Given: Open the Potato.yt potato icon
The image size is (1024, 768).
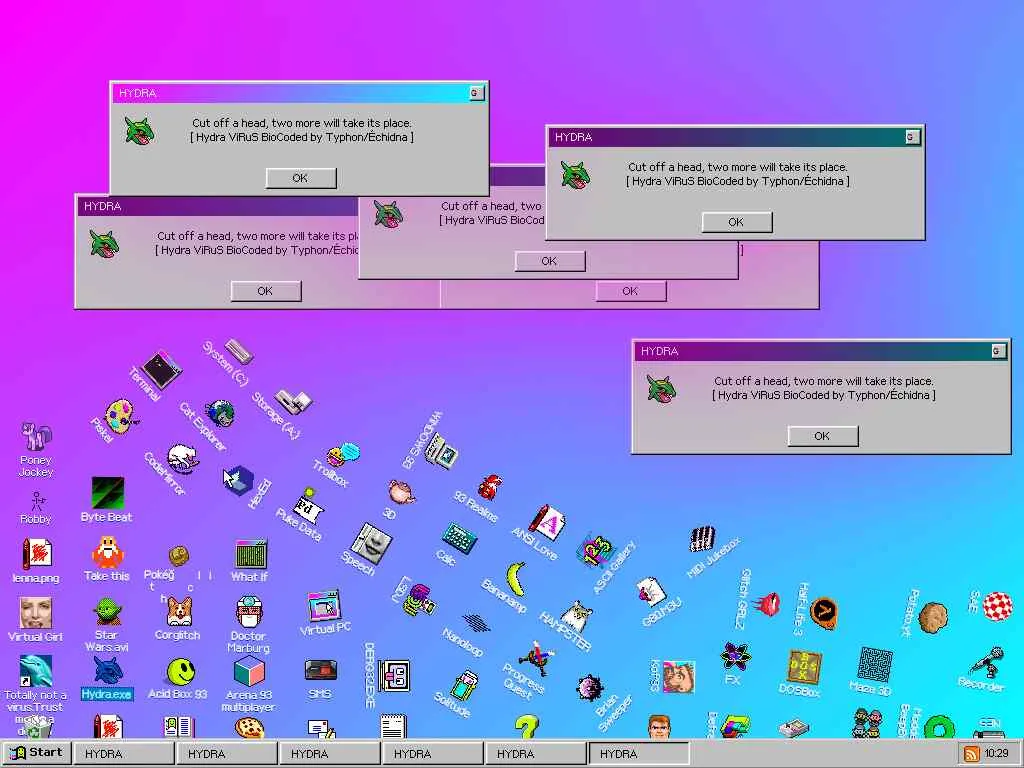Looking at the screenshot, I should 933,617.
